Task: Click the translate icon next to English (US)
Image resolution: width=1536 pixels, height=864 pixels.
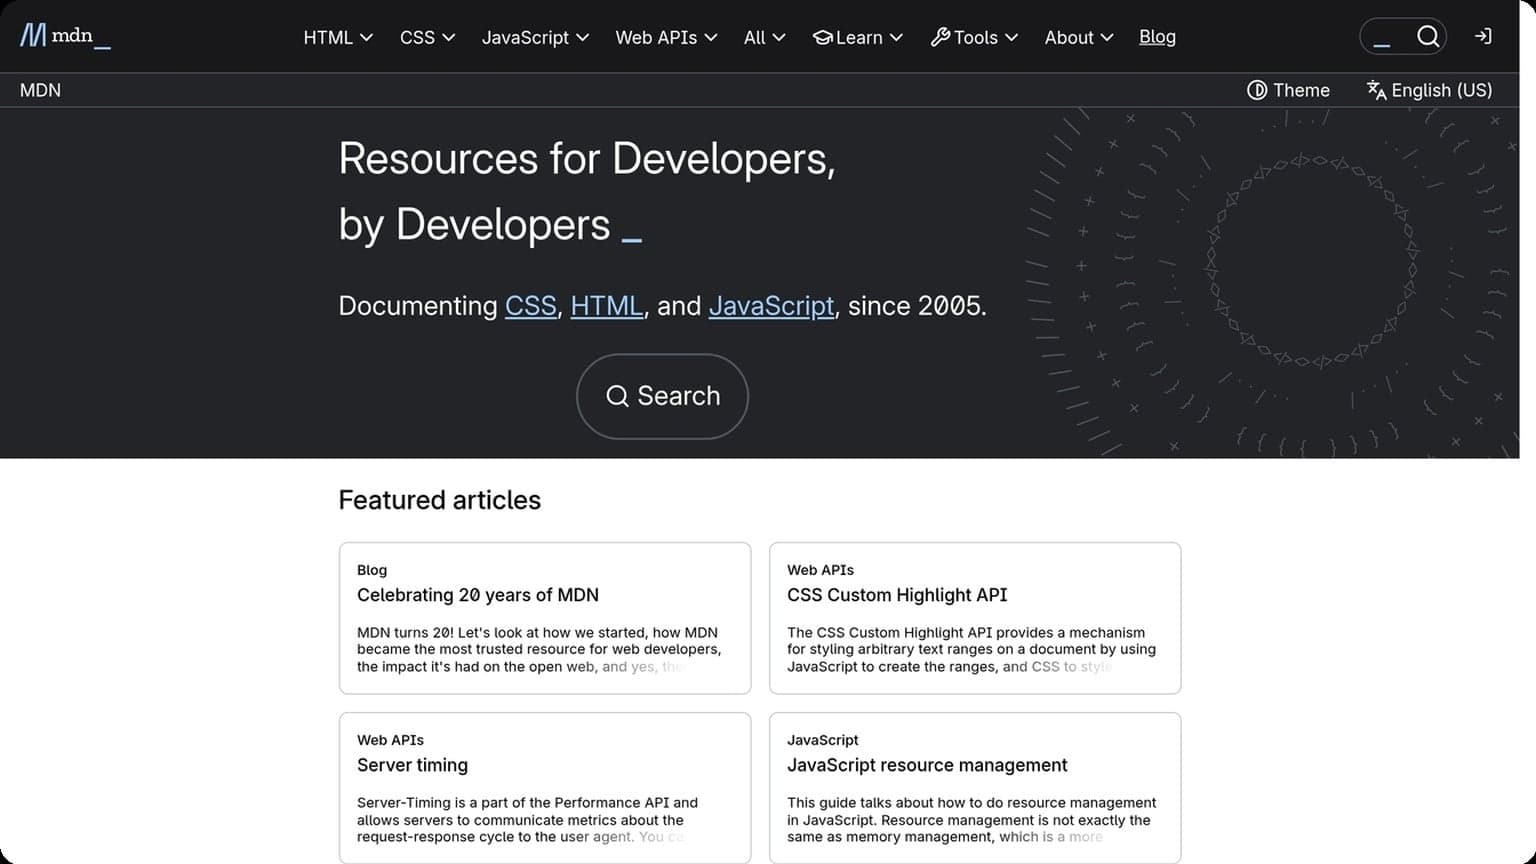Action: [1376, 89]
